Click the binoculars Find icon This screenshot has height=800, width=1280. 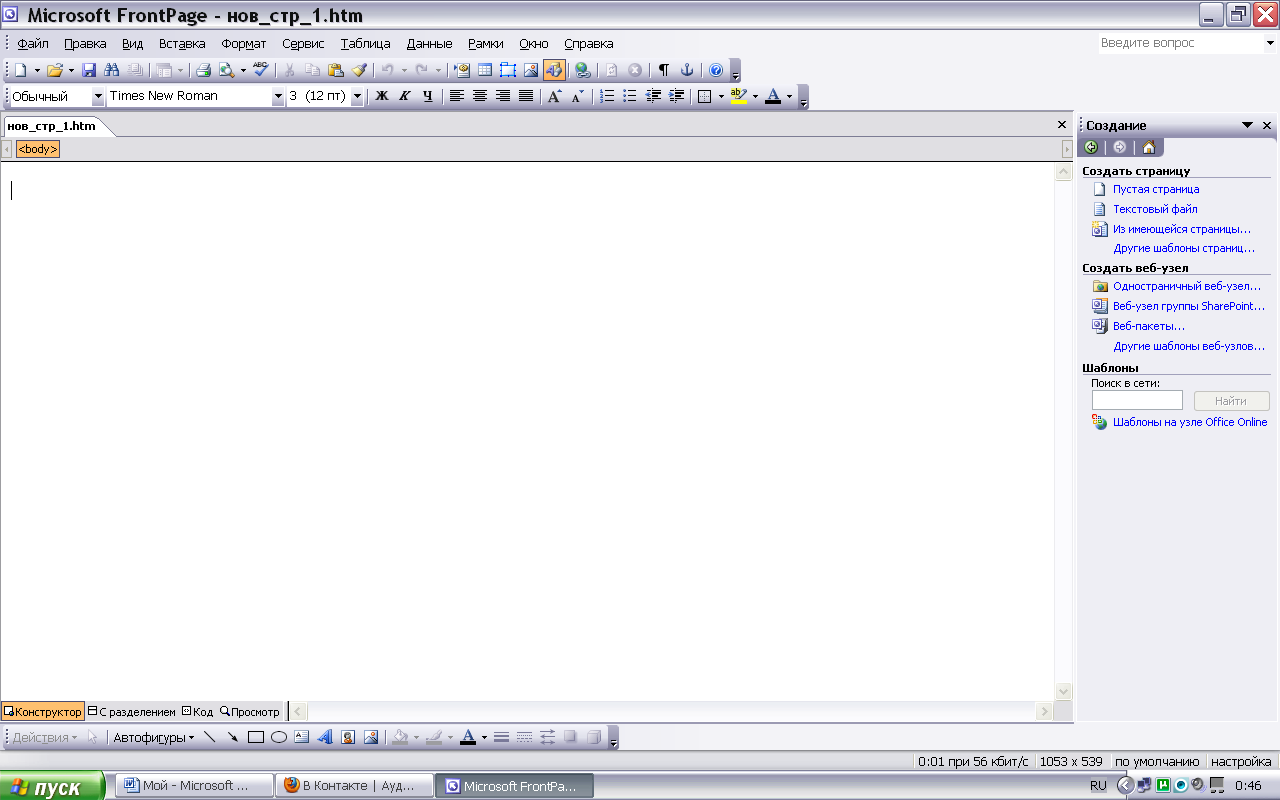click(112, 70)
